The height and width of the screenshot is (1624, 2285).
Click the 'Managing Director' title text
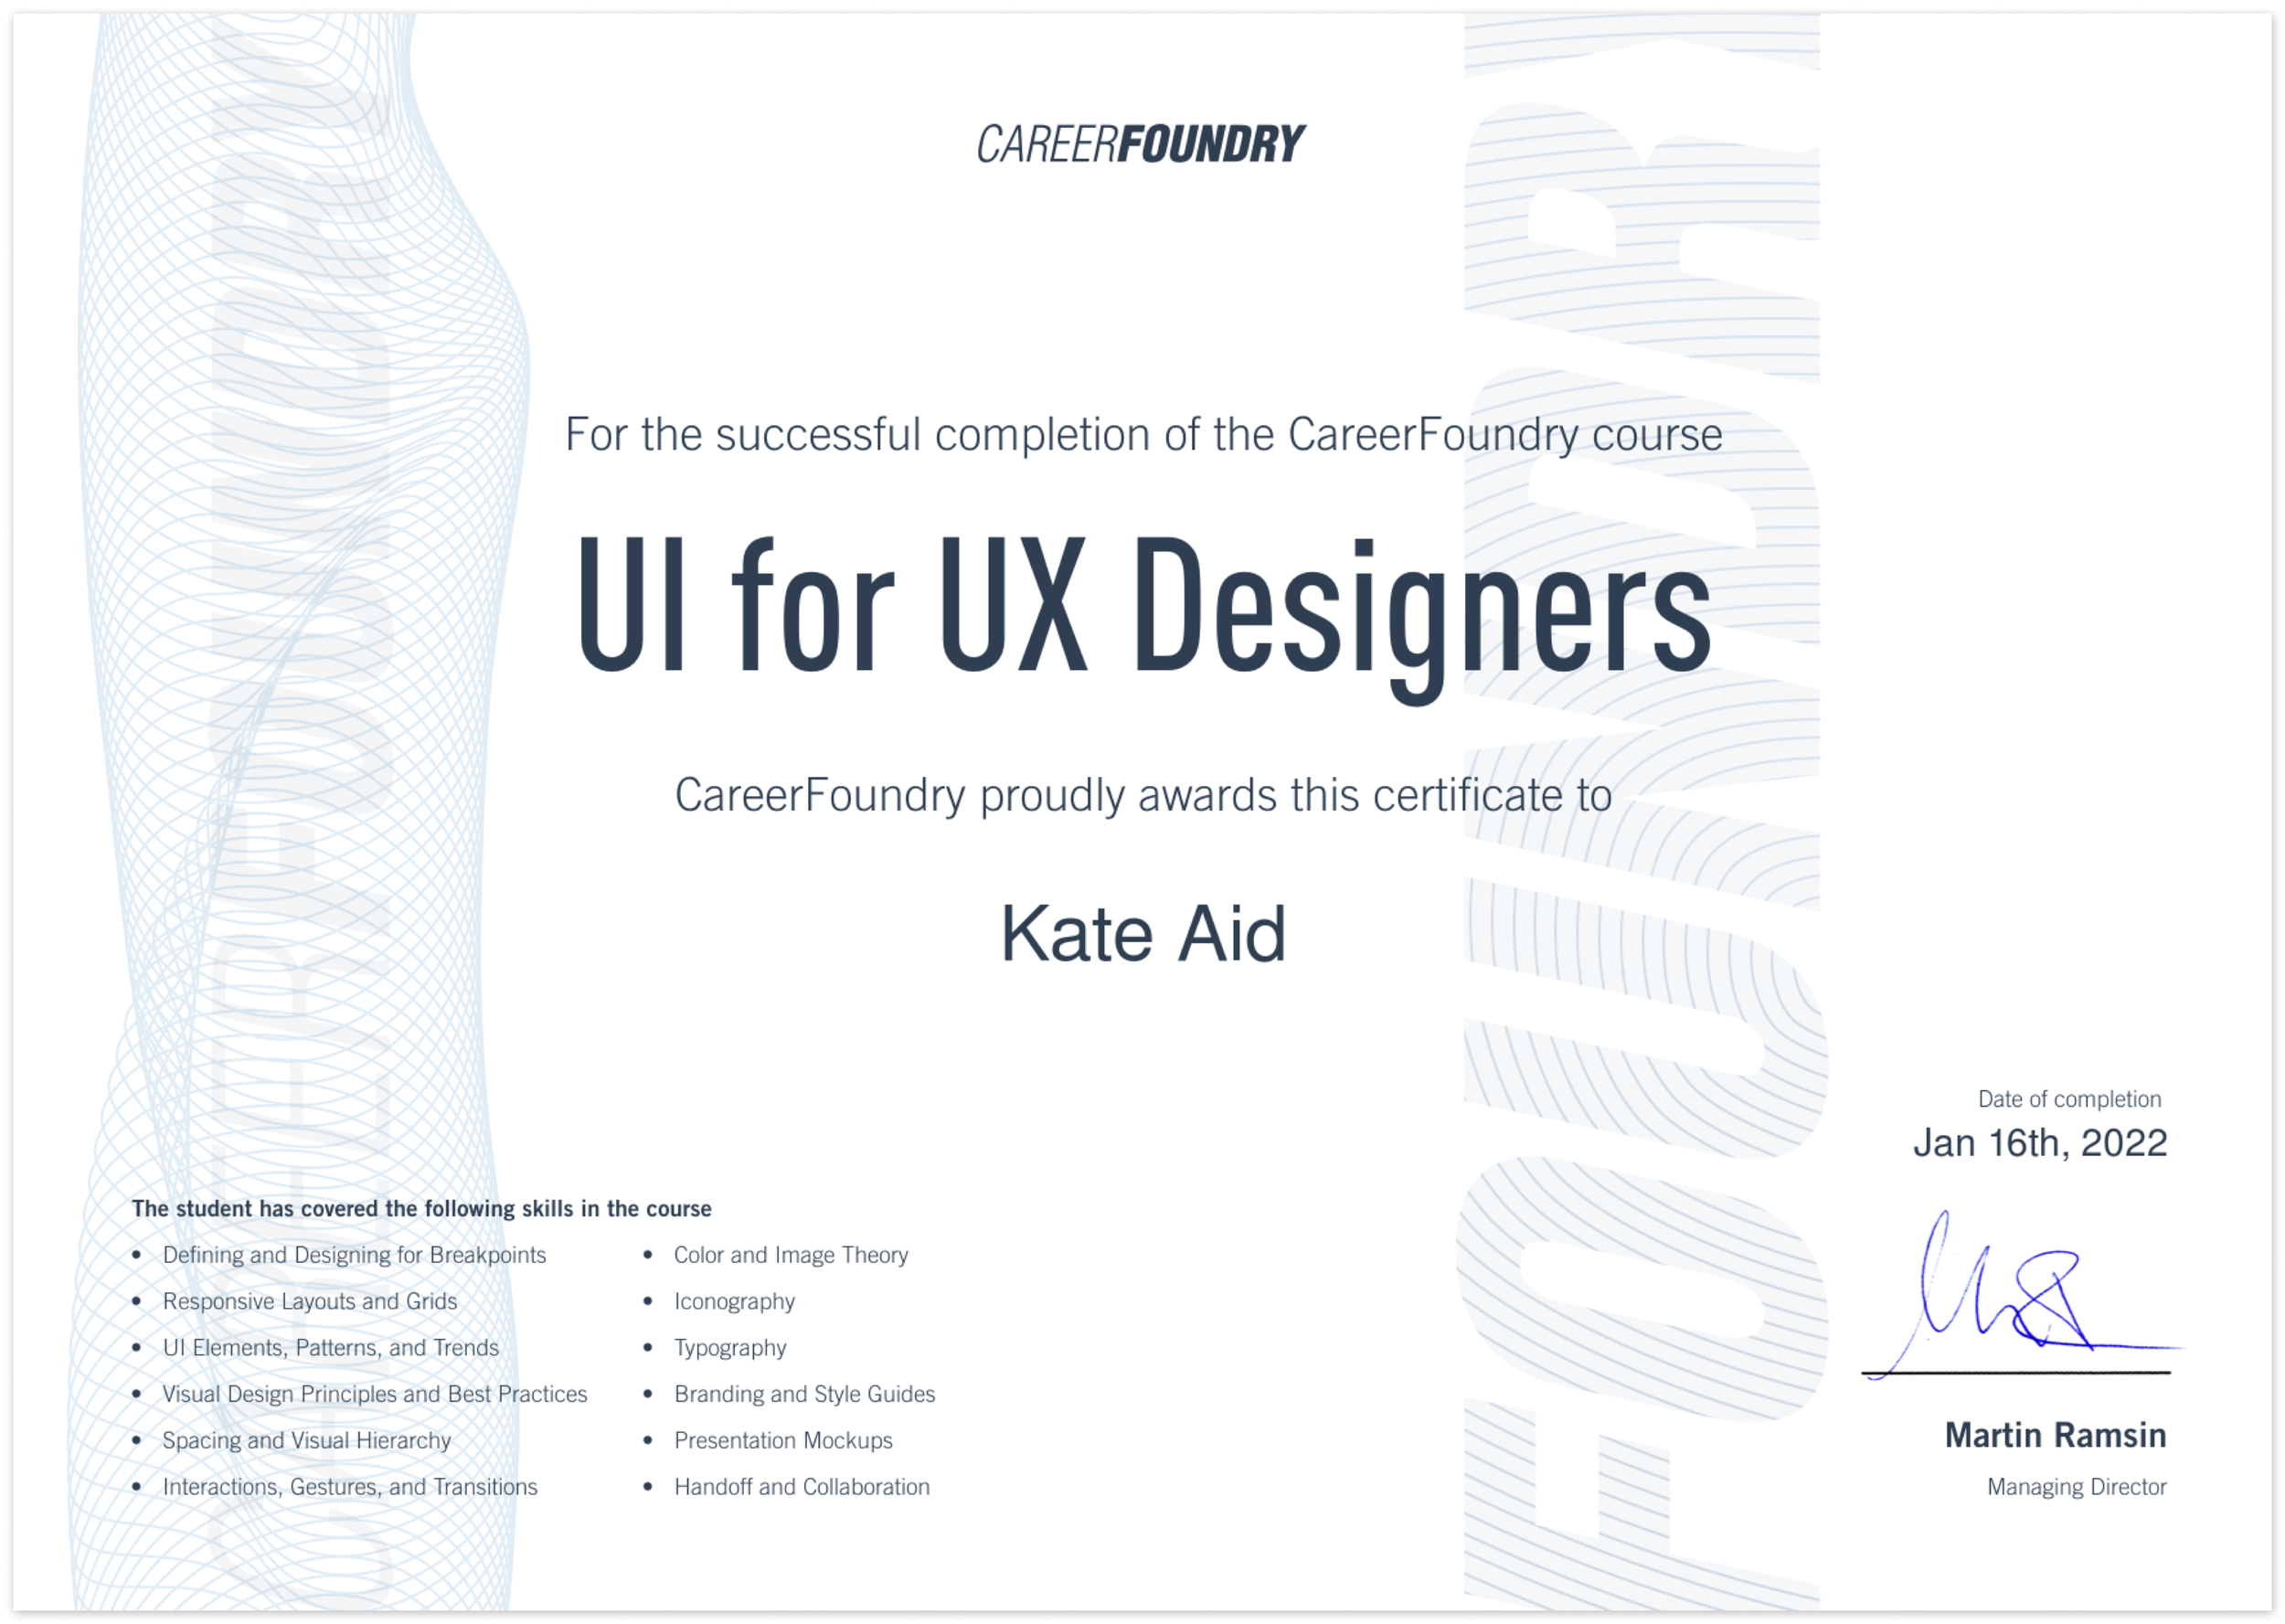coord(2075,1487)
